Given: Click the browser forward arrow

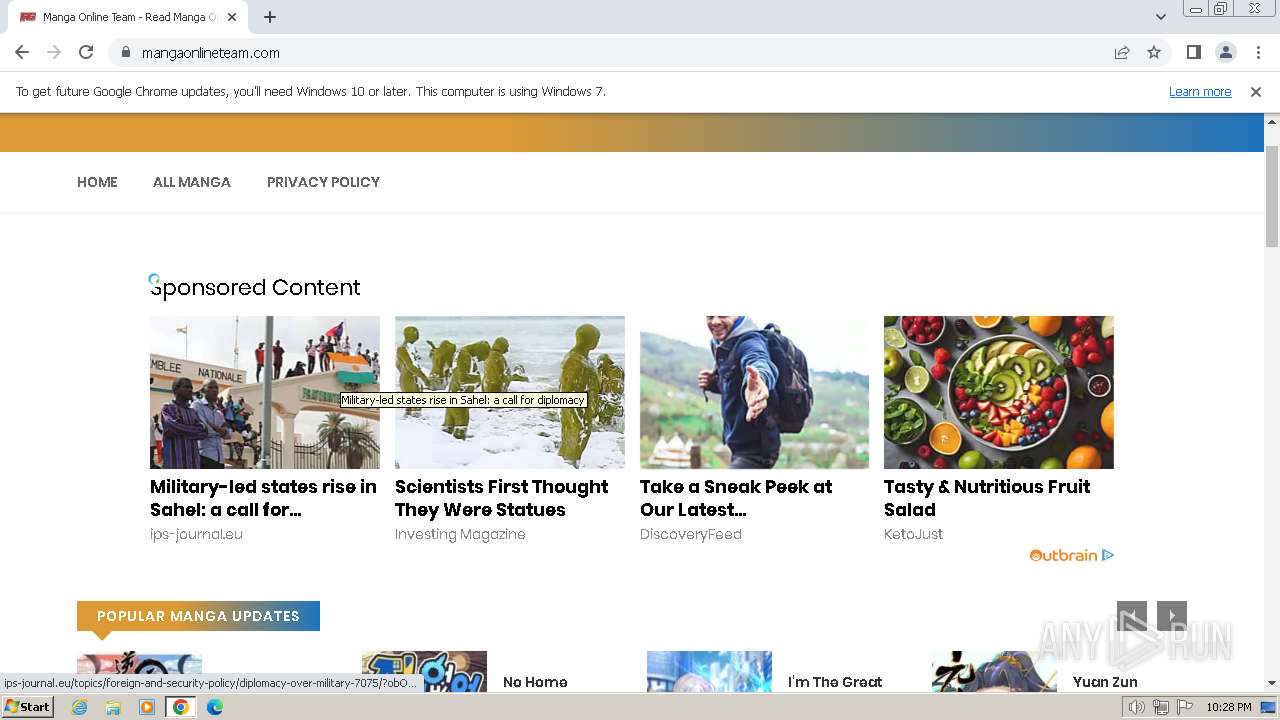Looking at the screenshot, I should pyautogui.click(x=54, y=52).
